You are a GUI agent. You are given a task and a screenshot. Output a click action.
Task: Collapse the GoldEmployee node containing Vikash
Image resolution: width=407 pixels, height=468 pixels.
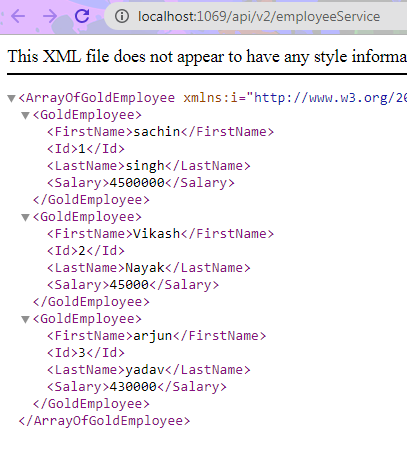[x=25, y=217]
